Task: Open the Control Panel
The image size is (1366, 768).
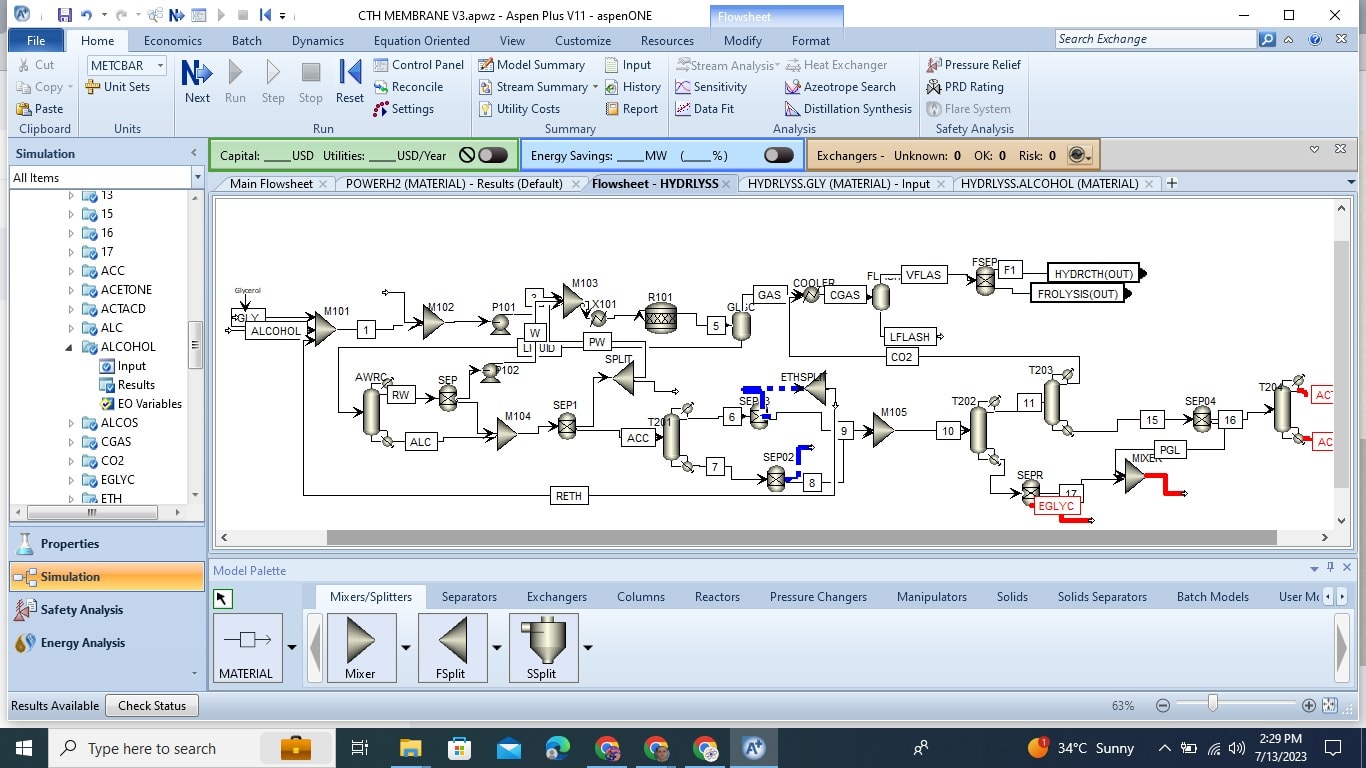Action: (419, 65)
